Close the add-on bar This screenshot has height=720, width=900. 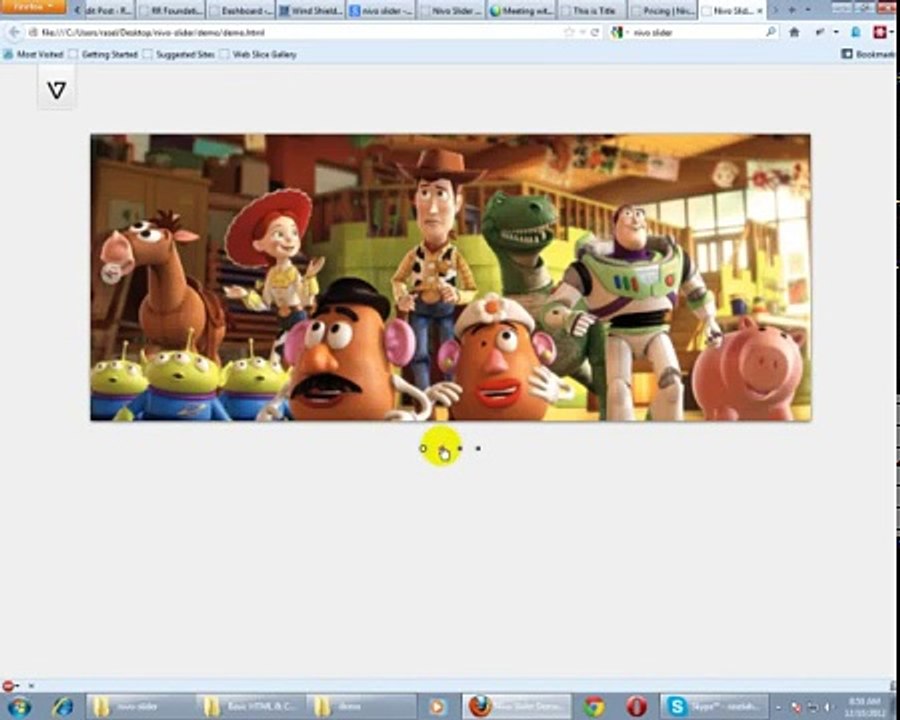[31, 686]
